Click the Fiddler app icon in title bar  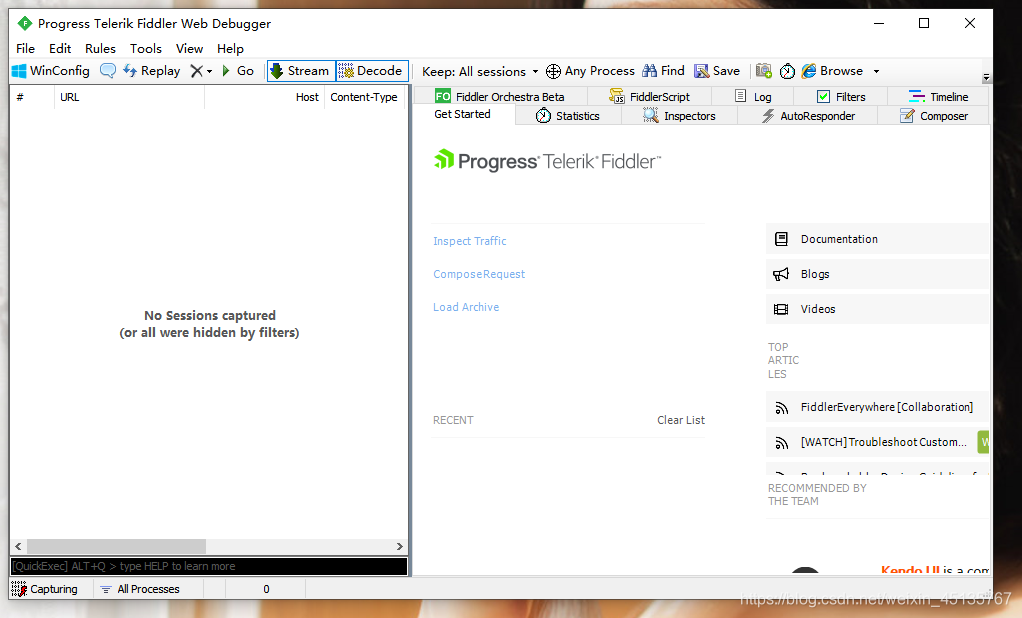[25, 24]
